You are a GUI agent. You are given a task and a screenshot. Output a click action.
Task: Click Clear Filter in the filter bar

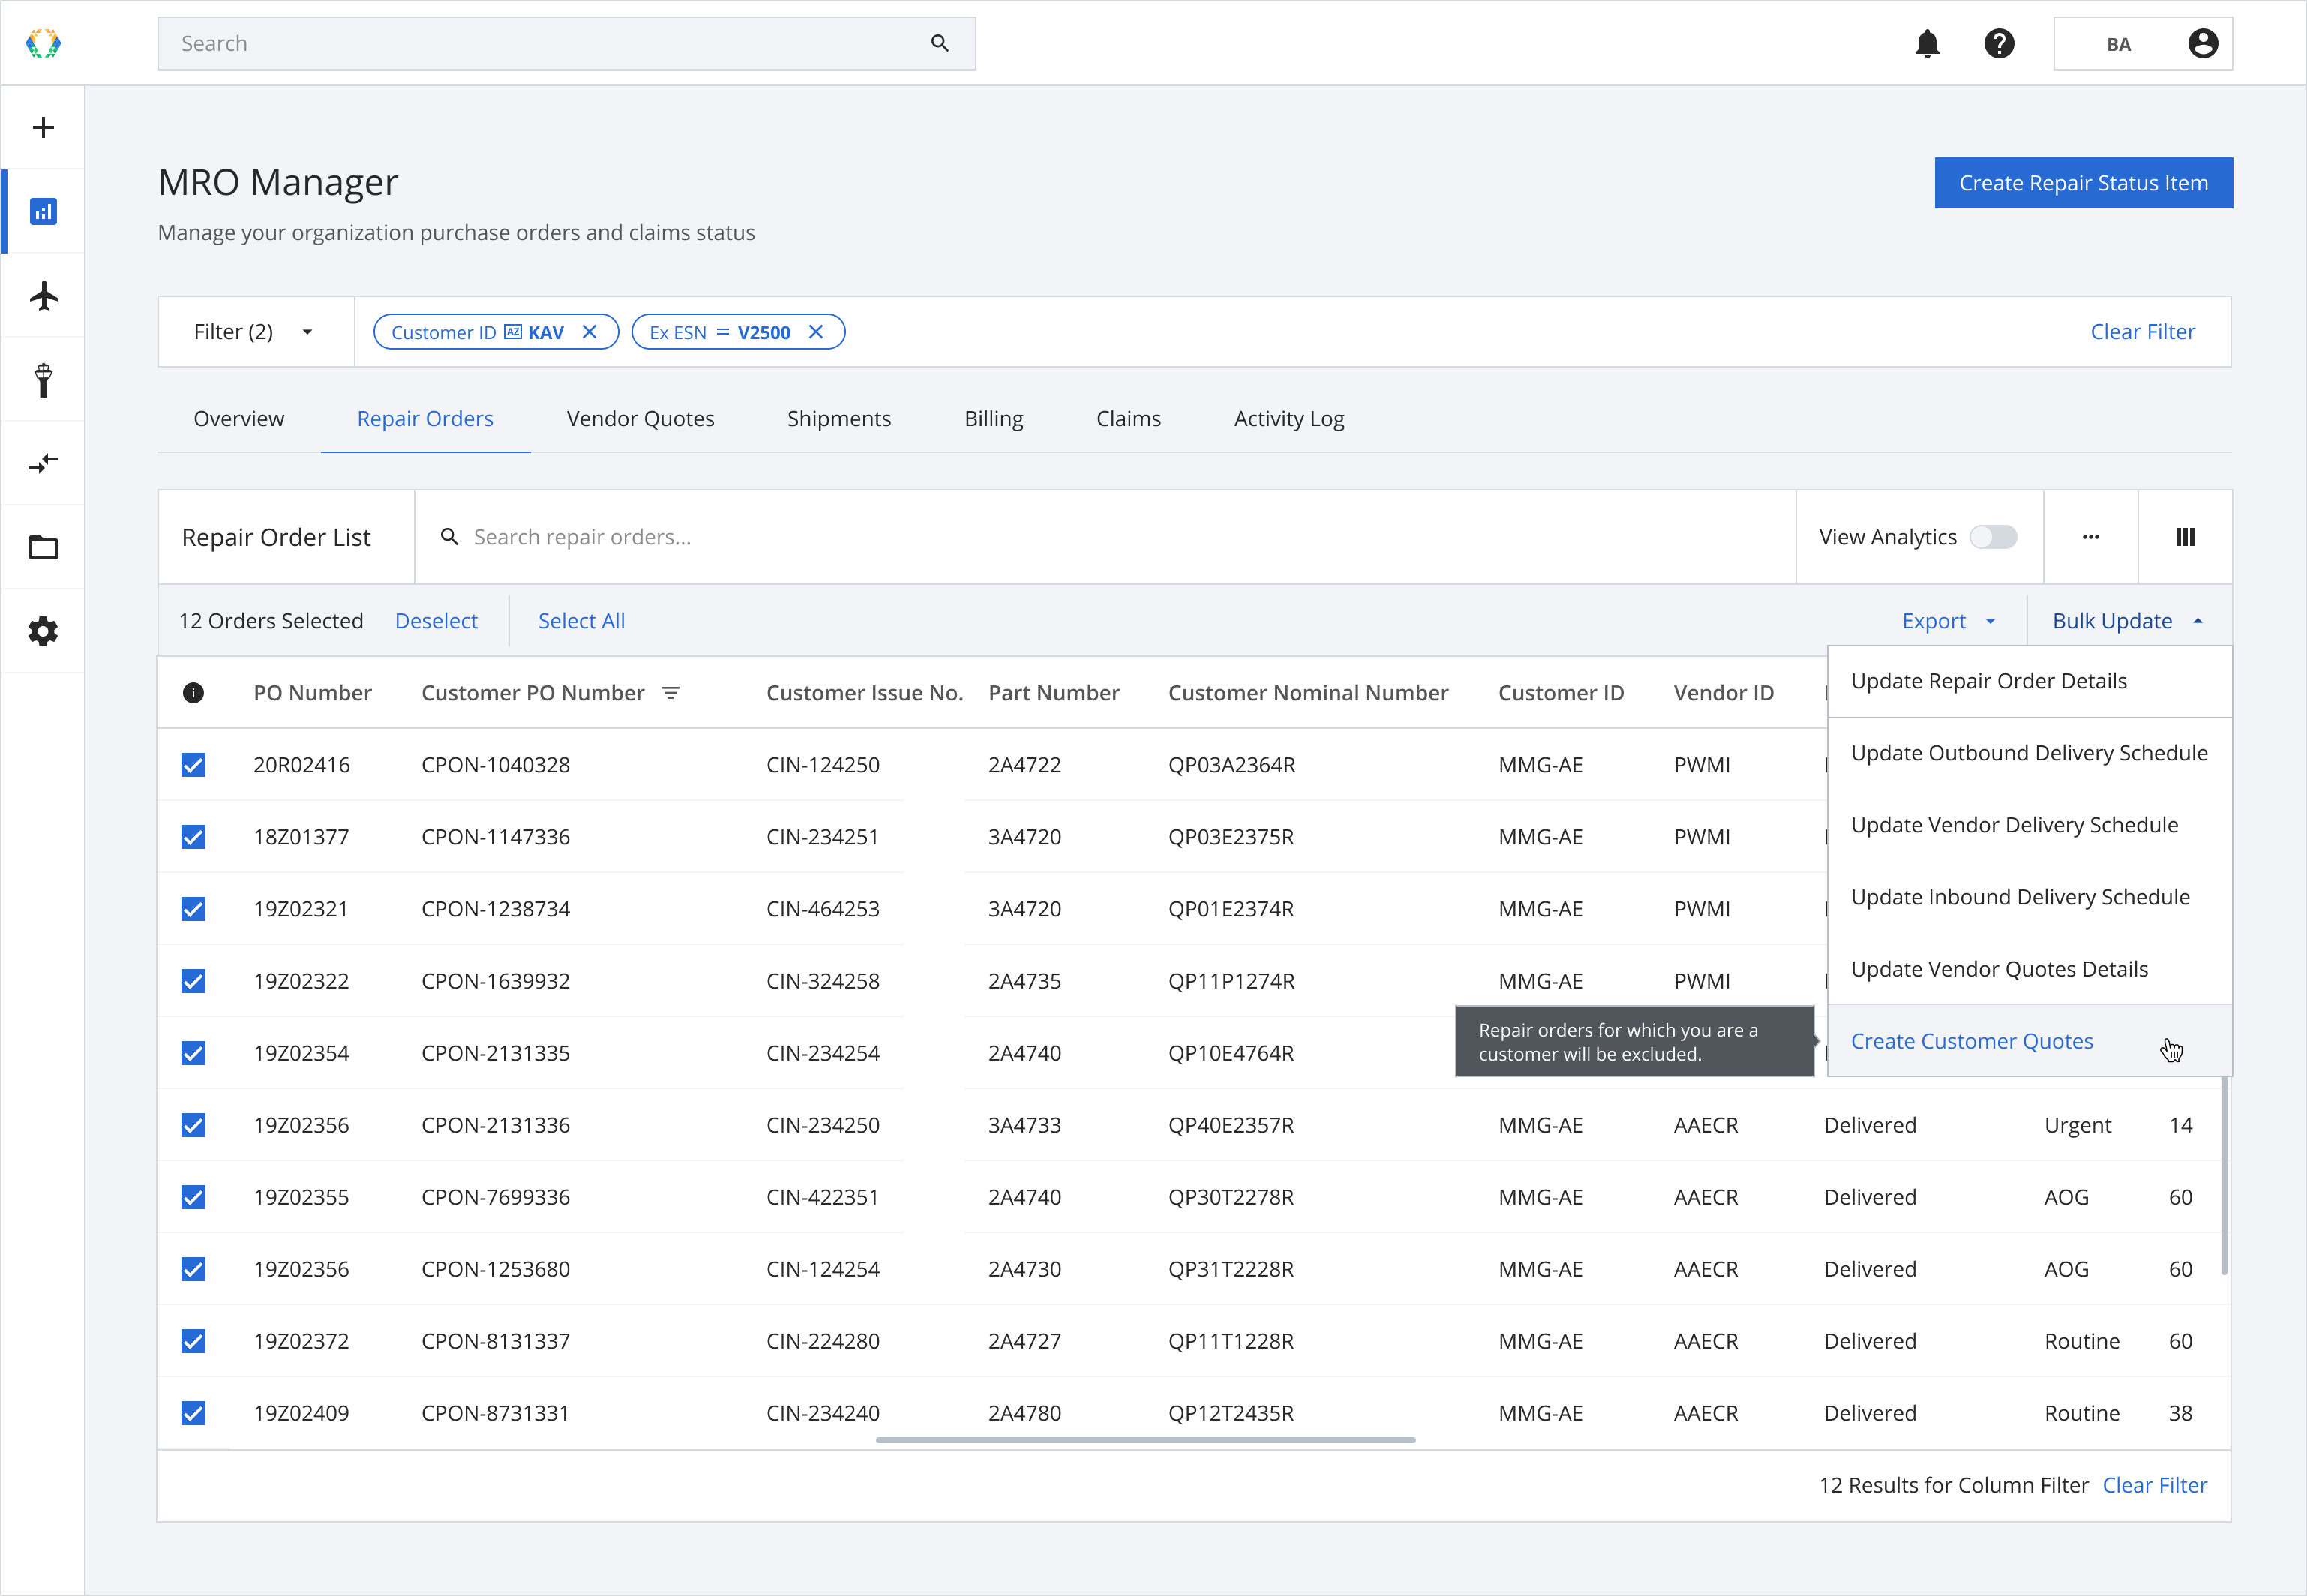tap(2142, 332)
